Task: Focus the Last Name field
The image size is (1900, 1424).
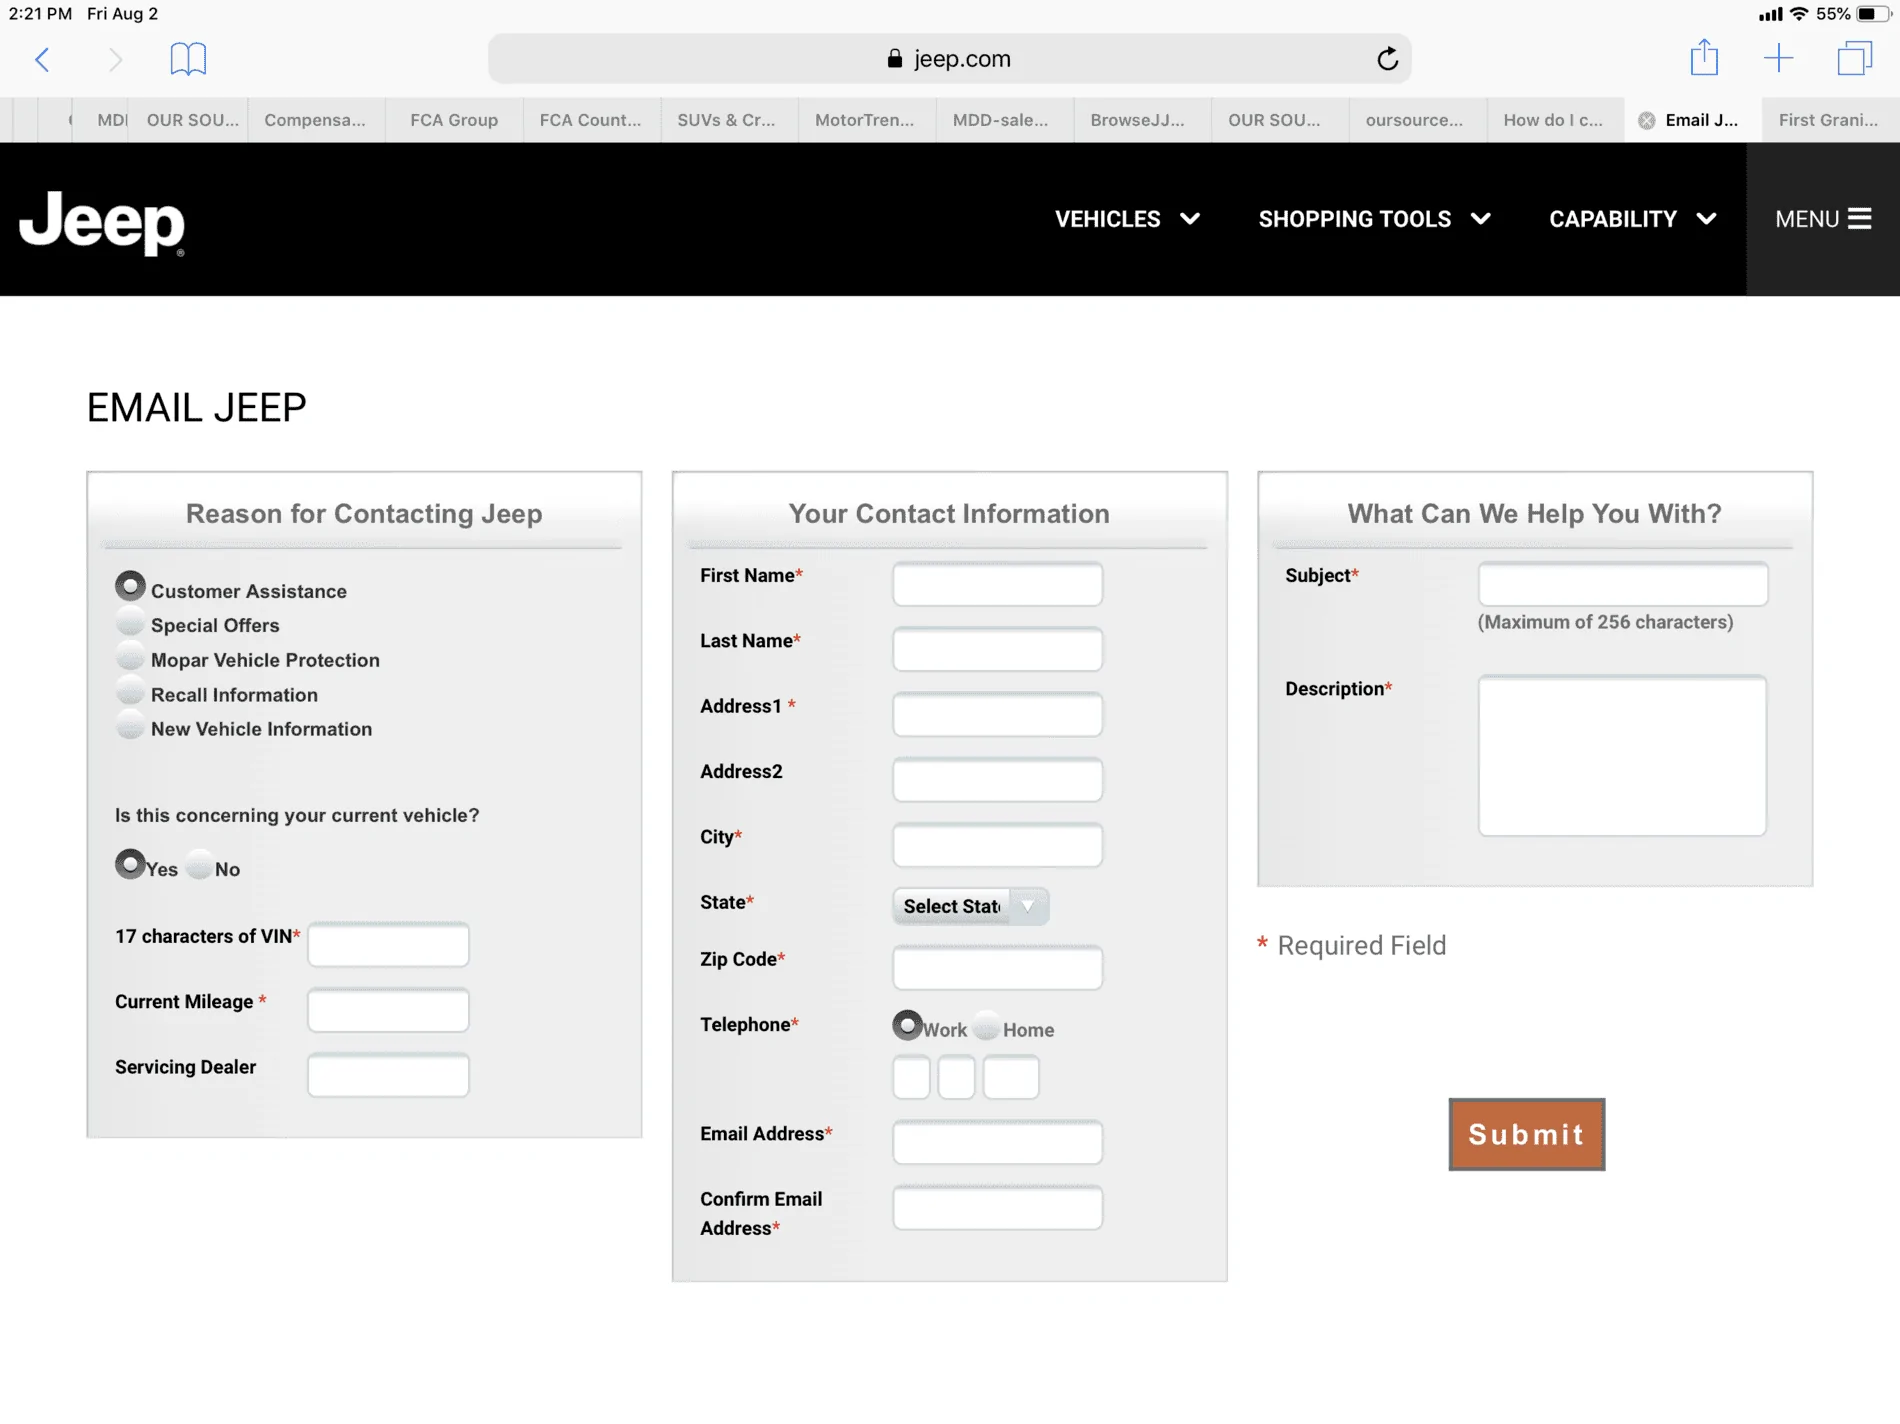Action: coord(997,649)
